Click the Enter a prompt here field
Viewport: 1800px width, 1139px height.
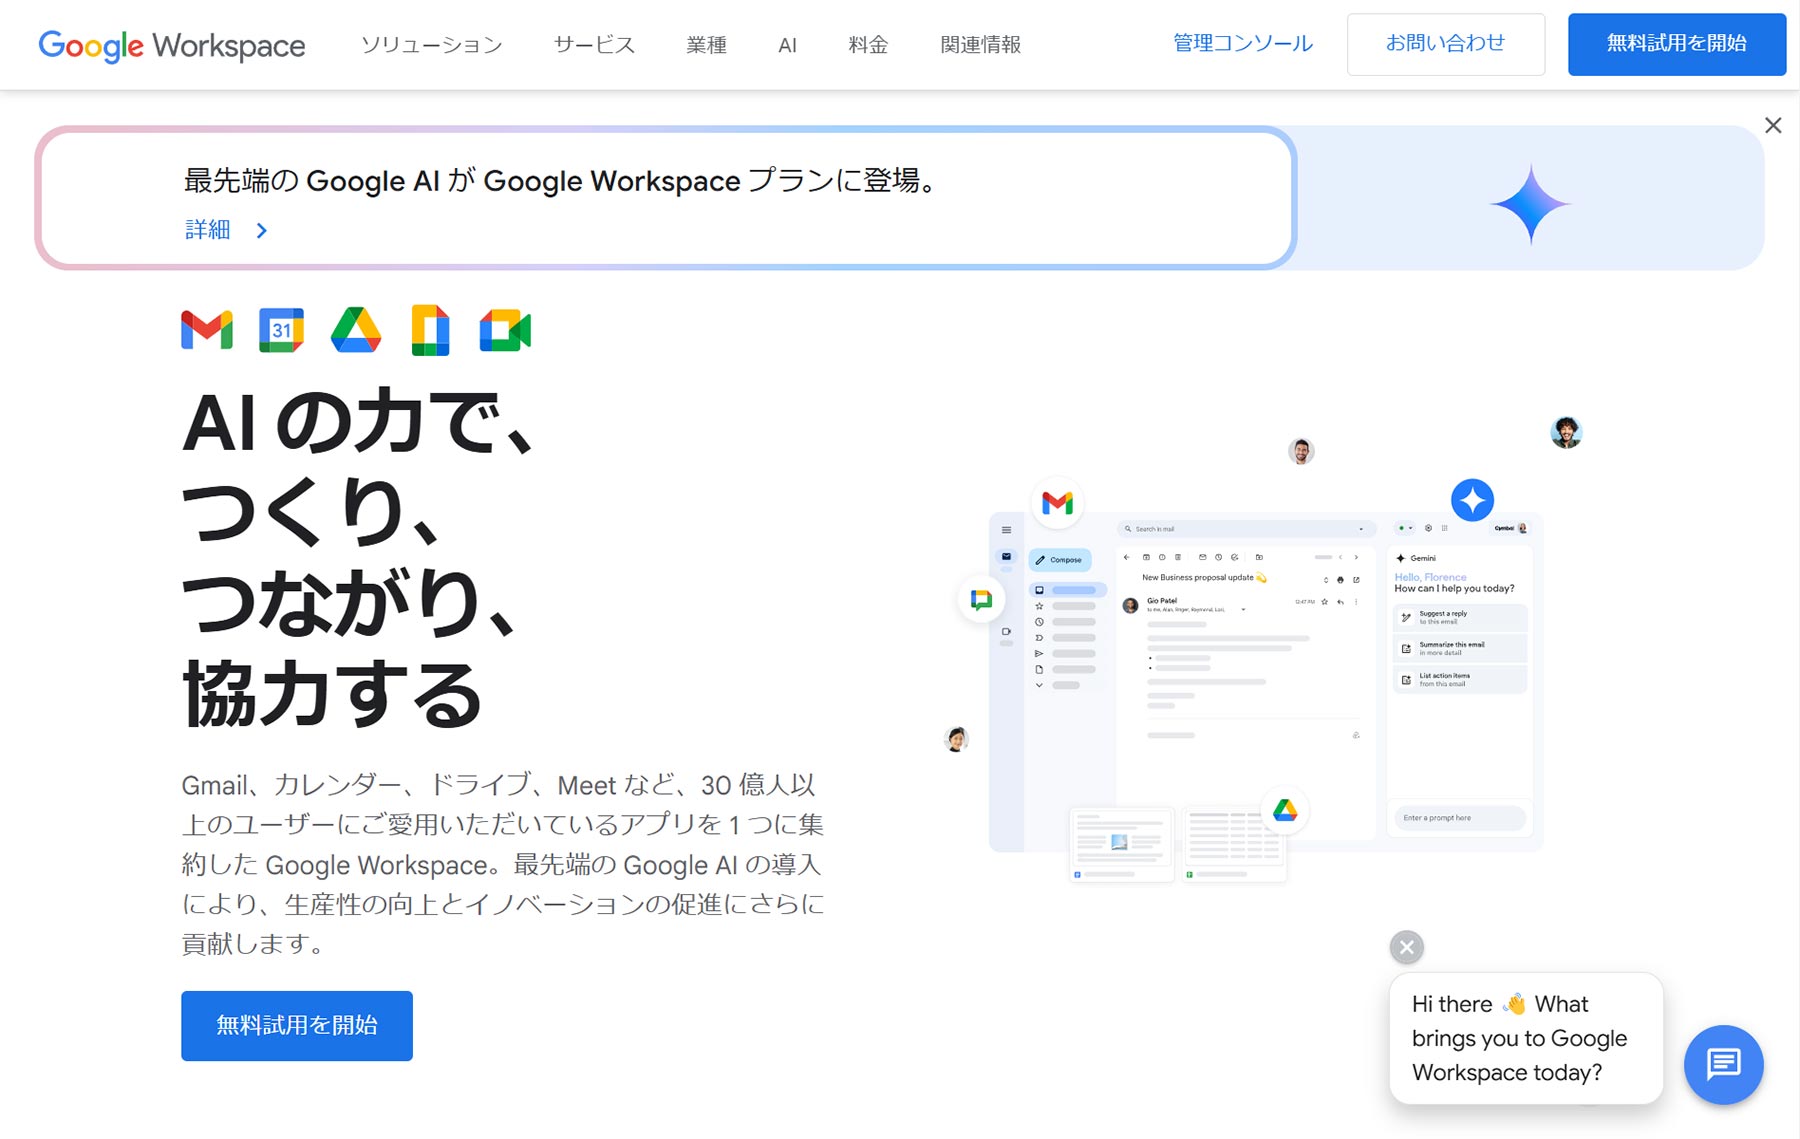point(1459,818)
